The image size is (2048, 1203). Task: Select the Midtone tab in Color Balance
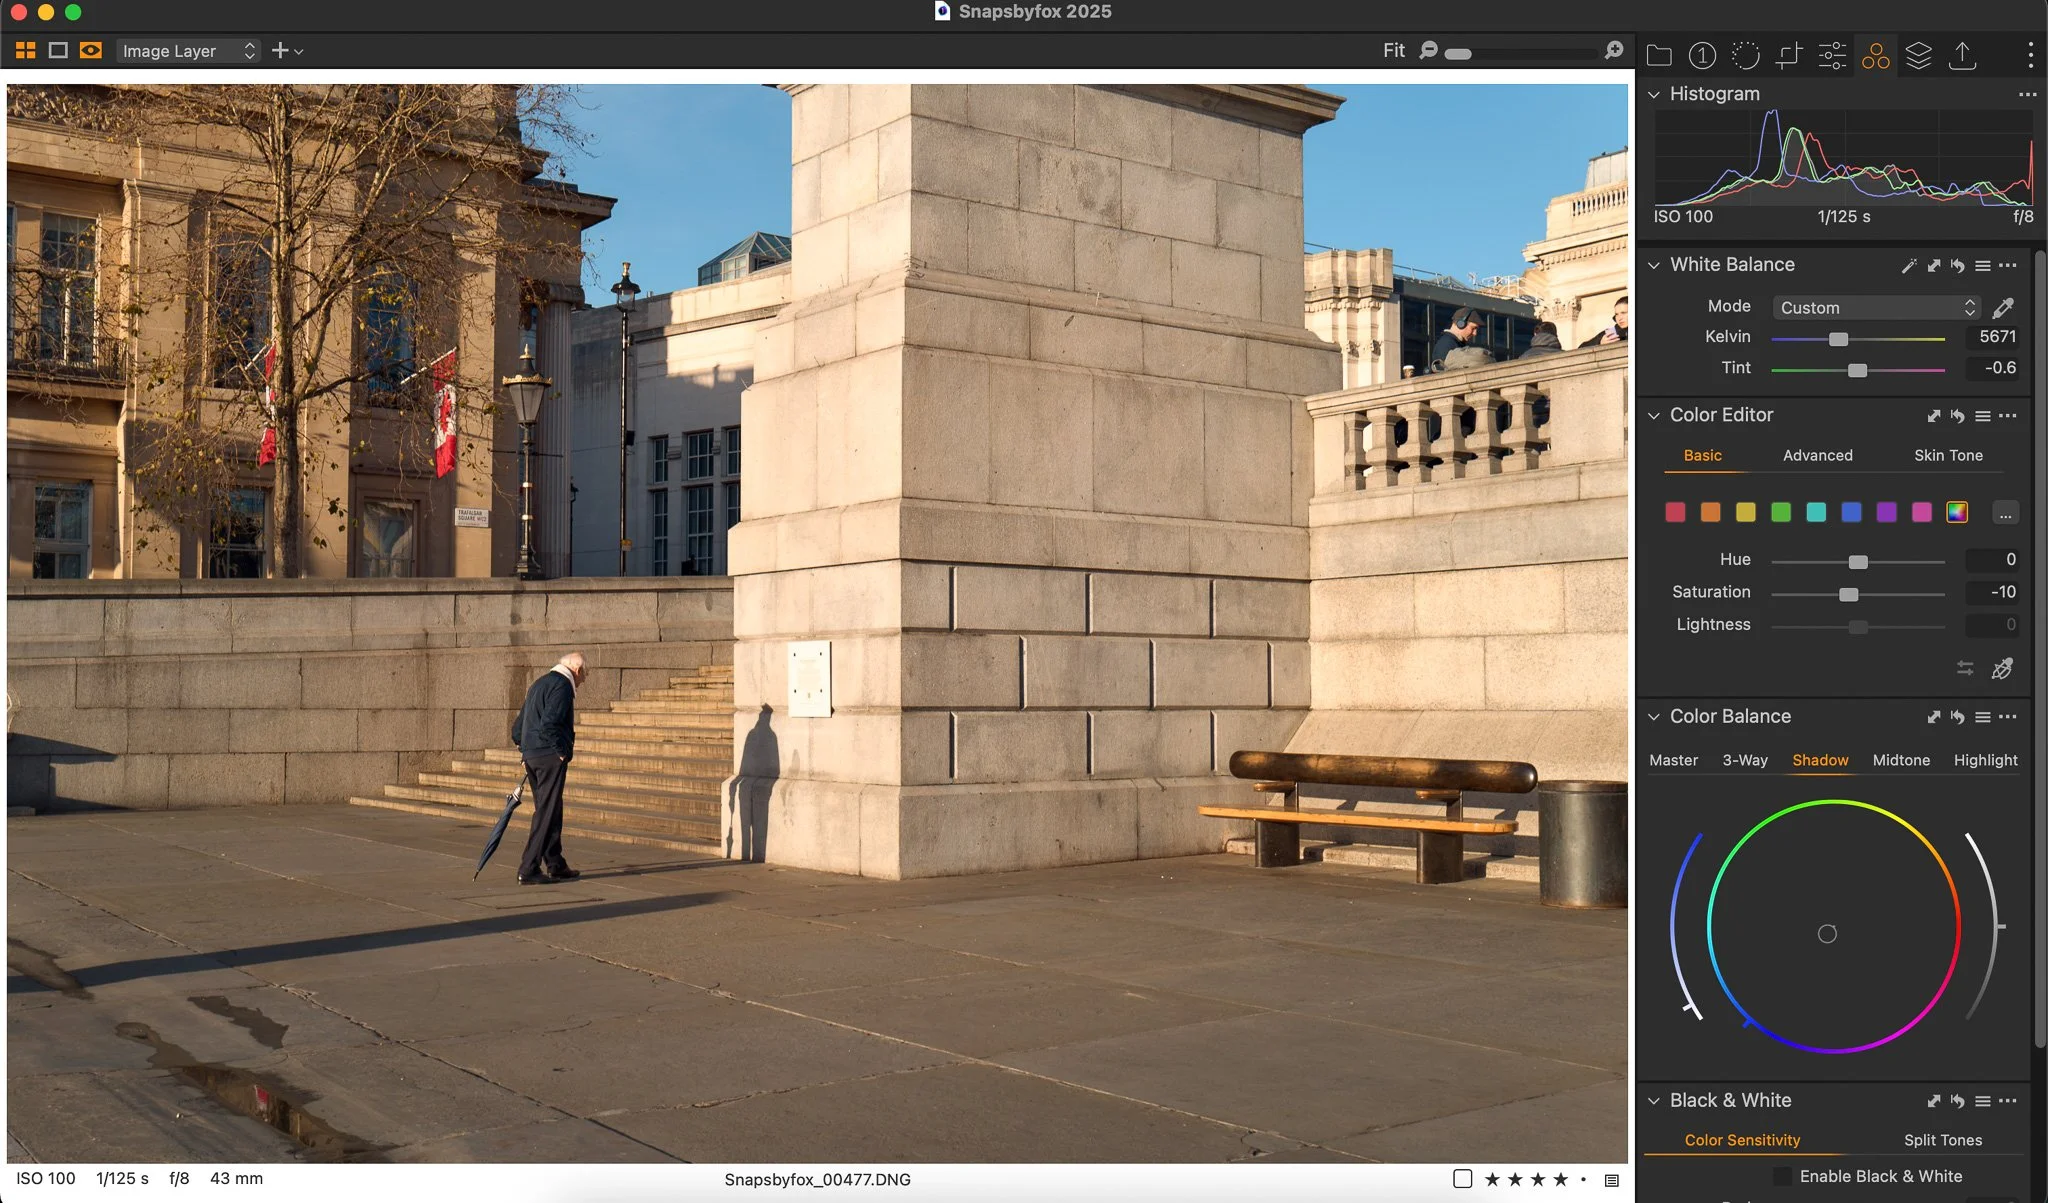[1900, 760]
